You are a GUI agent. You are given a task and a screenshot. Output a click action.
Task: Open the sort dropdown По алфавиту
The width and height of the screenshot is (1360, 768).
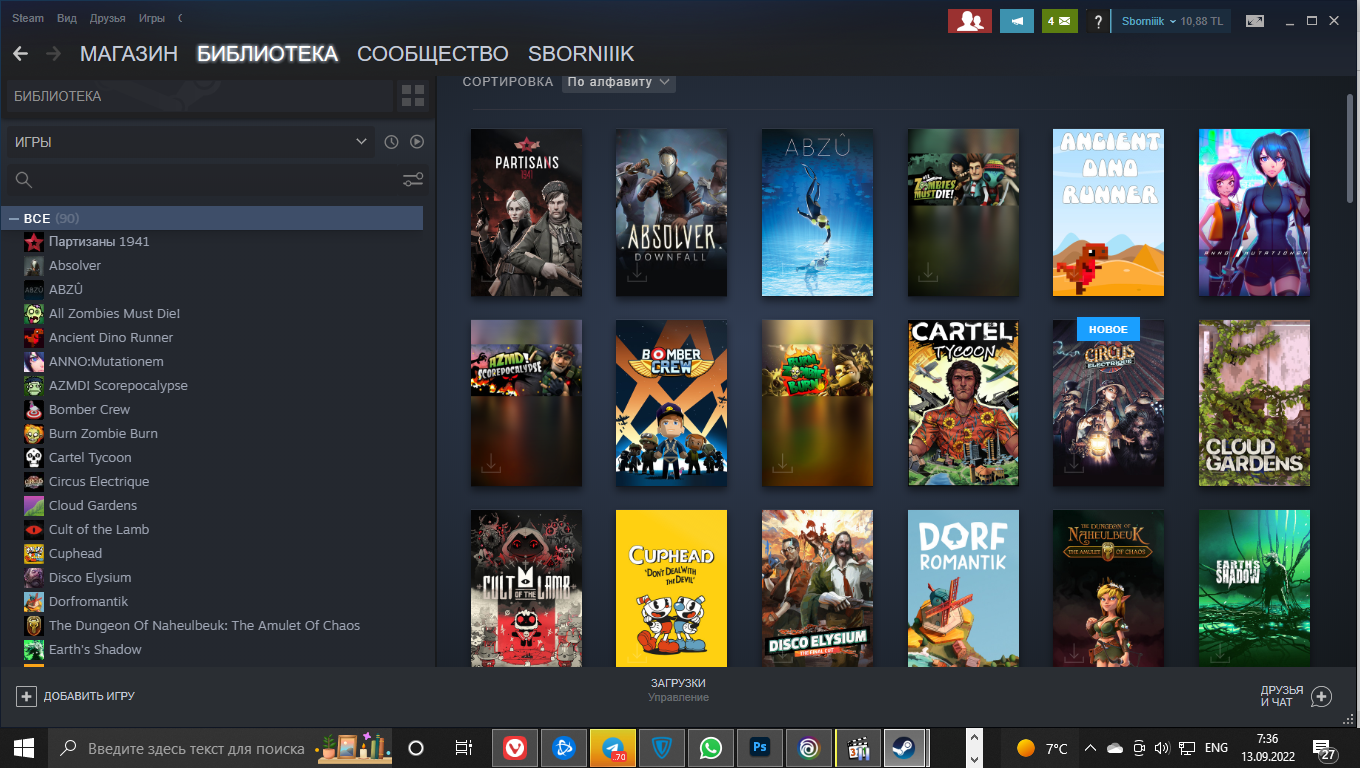pyautogui.click(x=619, y=82)
